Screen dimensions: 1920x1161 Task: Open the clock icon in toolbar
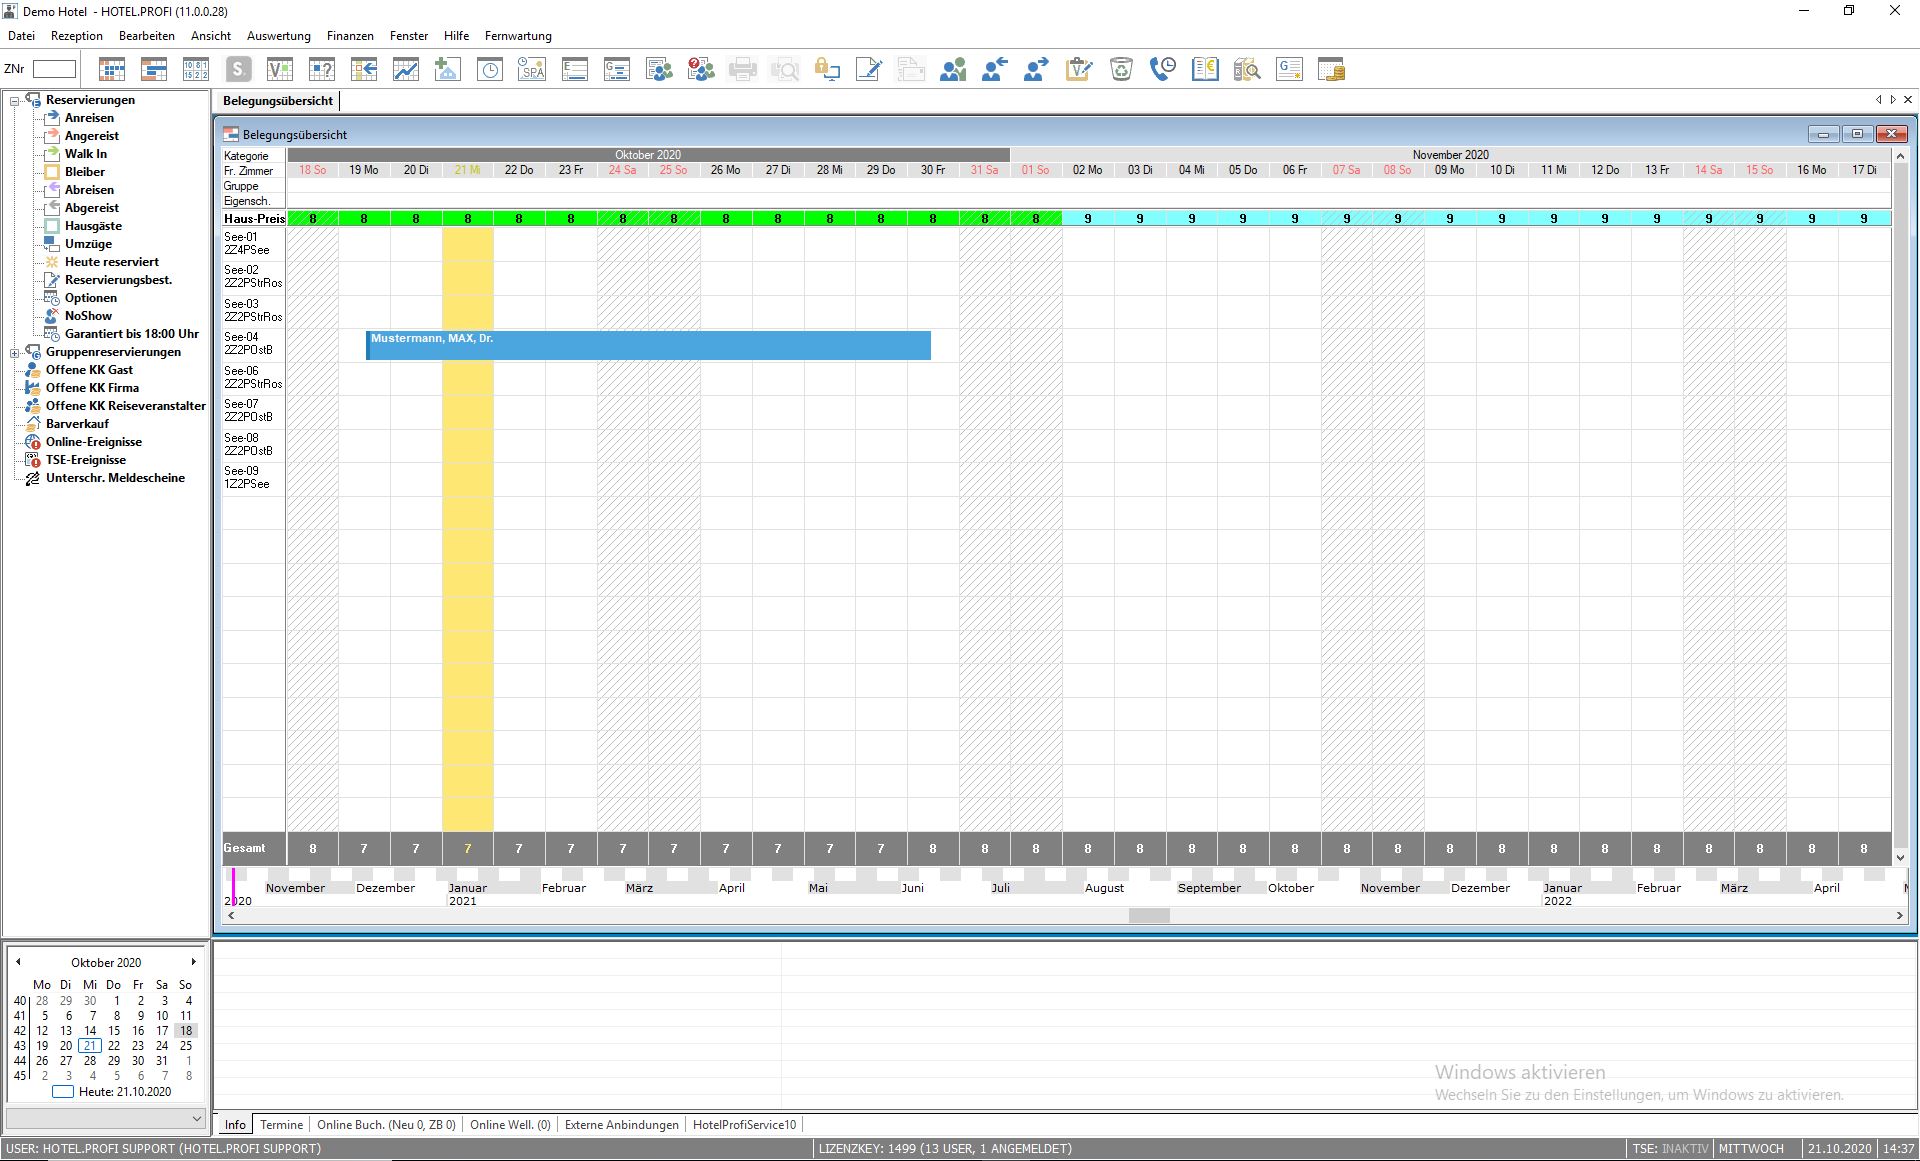click(x=490, y=69)
